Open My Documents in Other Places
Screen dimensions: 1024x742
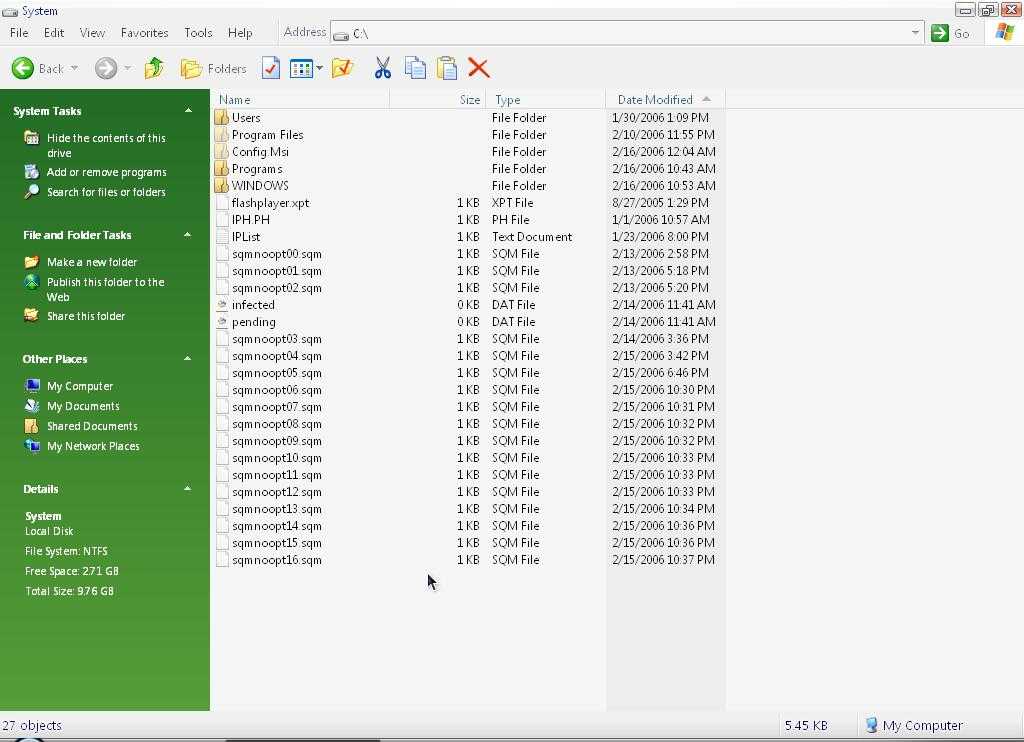pos(83,406)
